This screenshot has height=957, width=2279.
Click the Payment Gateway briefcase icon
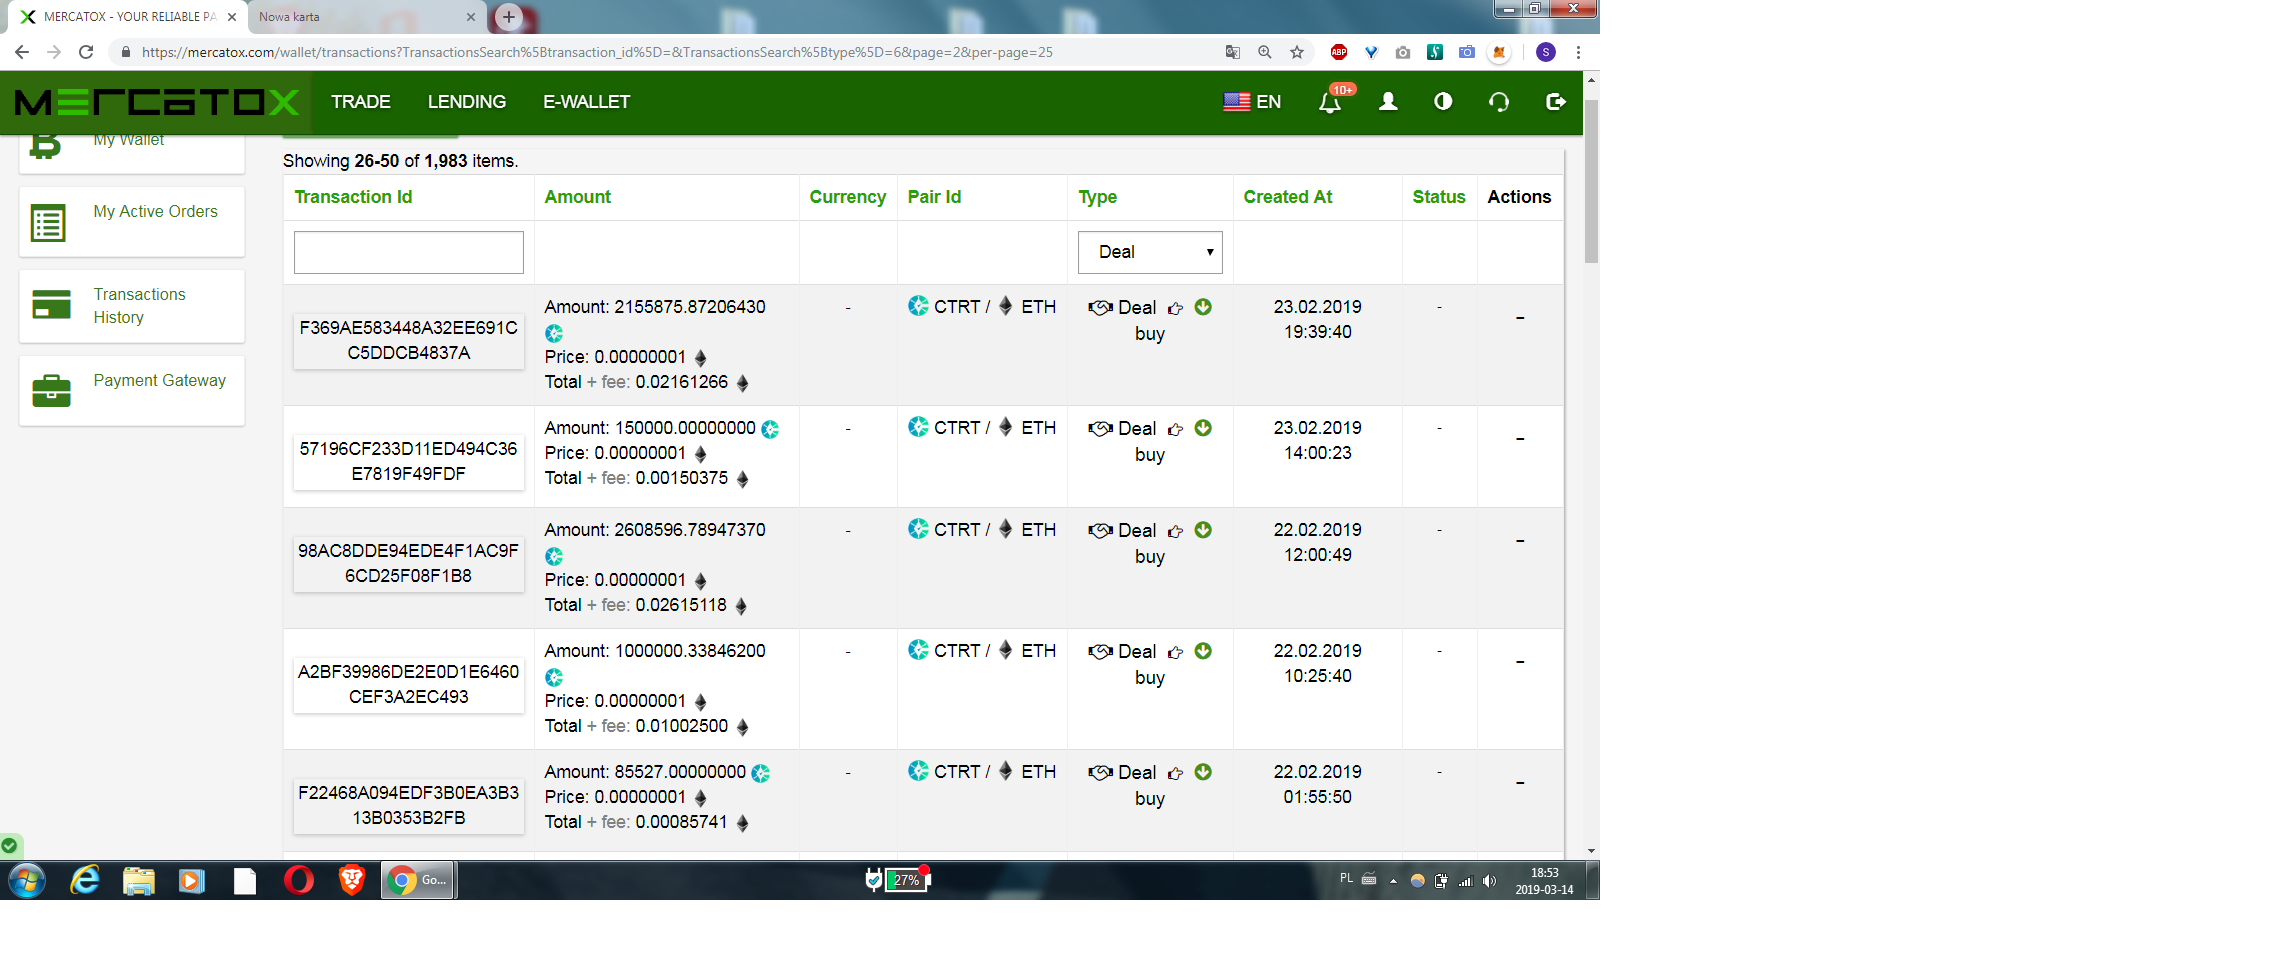pyautogui.click(x=51, y=390)
